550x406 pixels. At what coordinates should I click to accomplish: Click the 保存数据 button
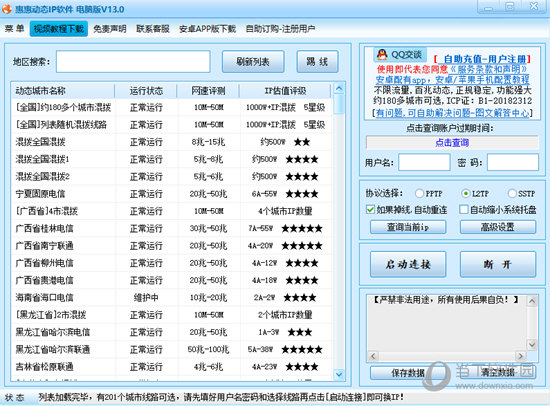(408, 373)
